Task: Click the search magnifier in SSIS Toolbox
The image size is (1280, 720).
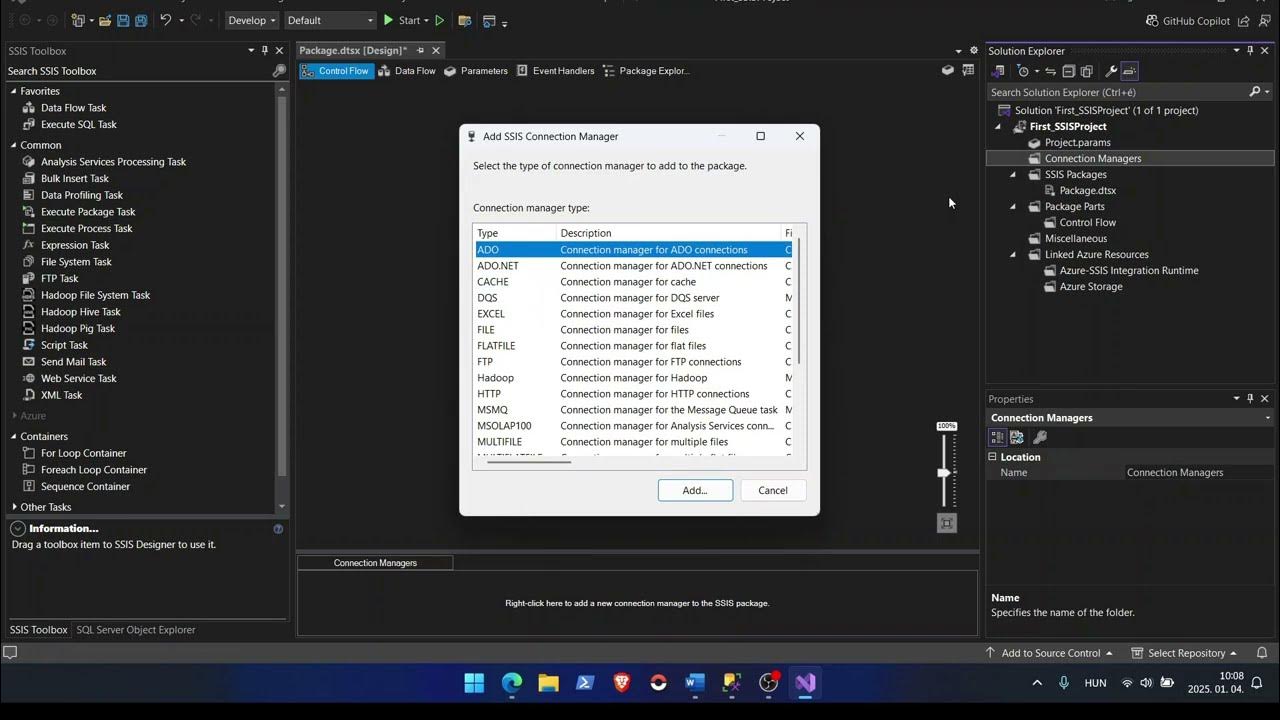Action: [279, 71]
